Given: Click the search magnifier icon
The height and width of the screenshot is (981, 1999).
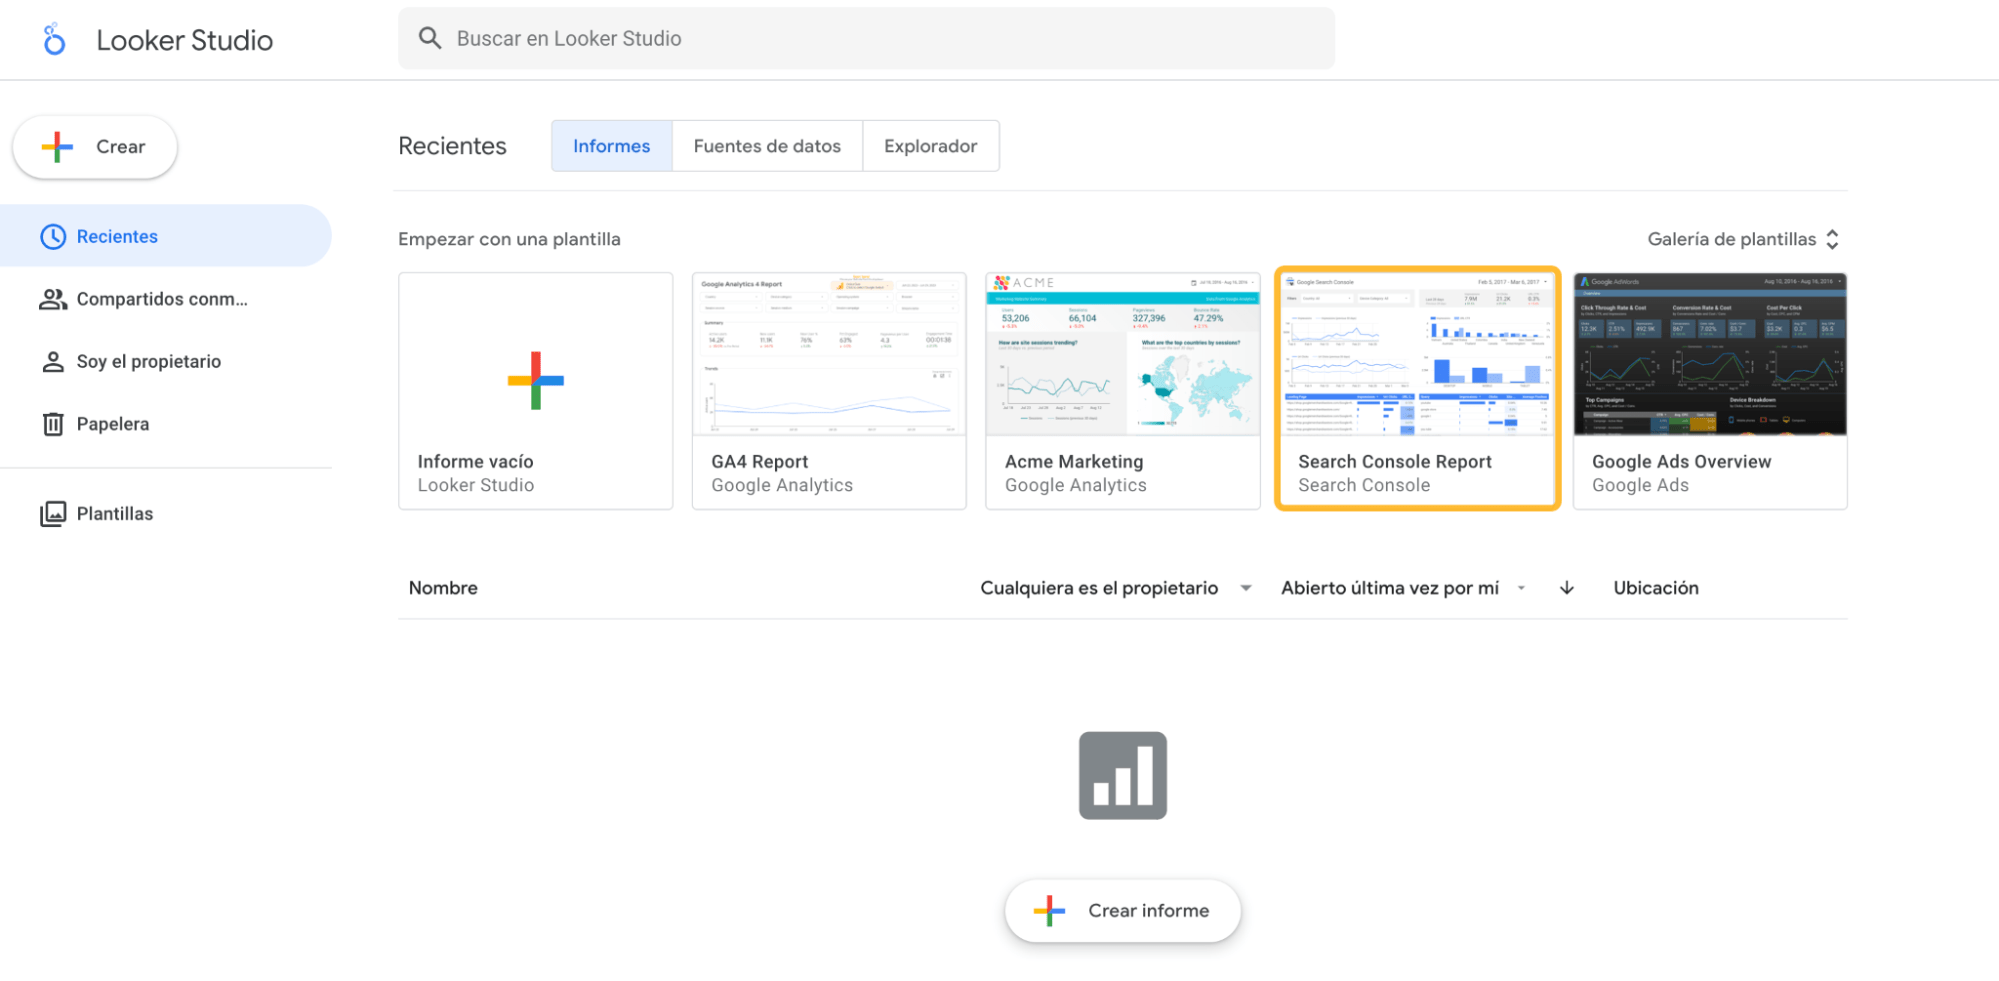Looking at the screenshot, I should pyautogui.click(x=430, y=38).
